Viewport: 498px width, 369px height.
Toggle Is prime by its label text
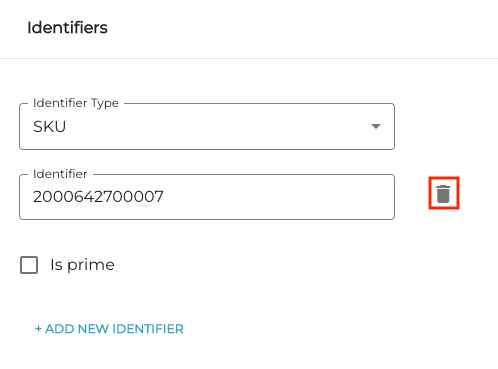(82, 265)
